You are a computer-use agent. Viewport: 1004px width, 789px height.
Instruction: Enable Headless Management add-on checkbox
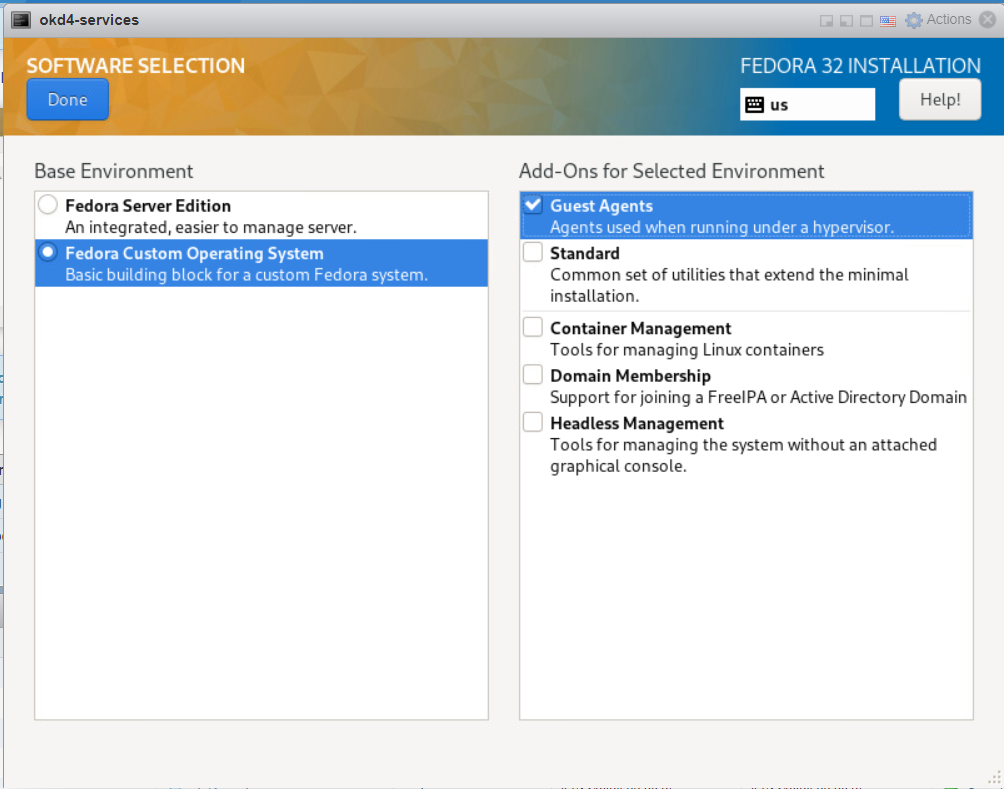tap(533, 423)
